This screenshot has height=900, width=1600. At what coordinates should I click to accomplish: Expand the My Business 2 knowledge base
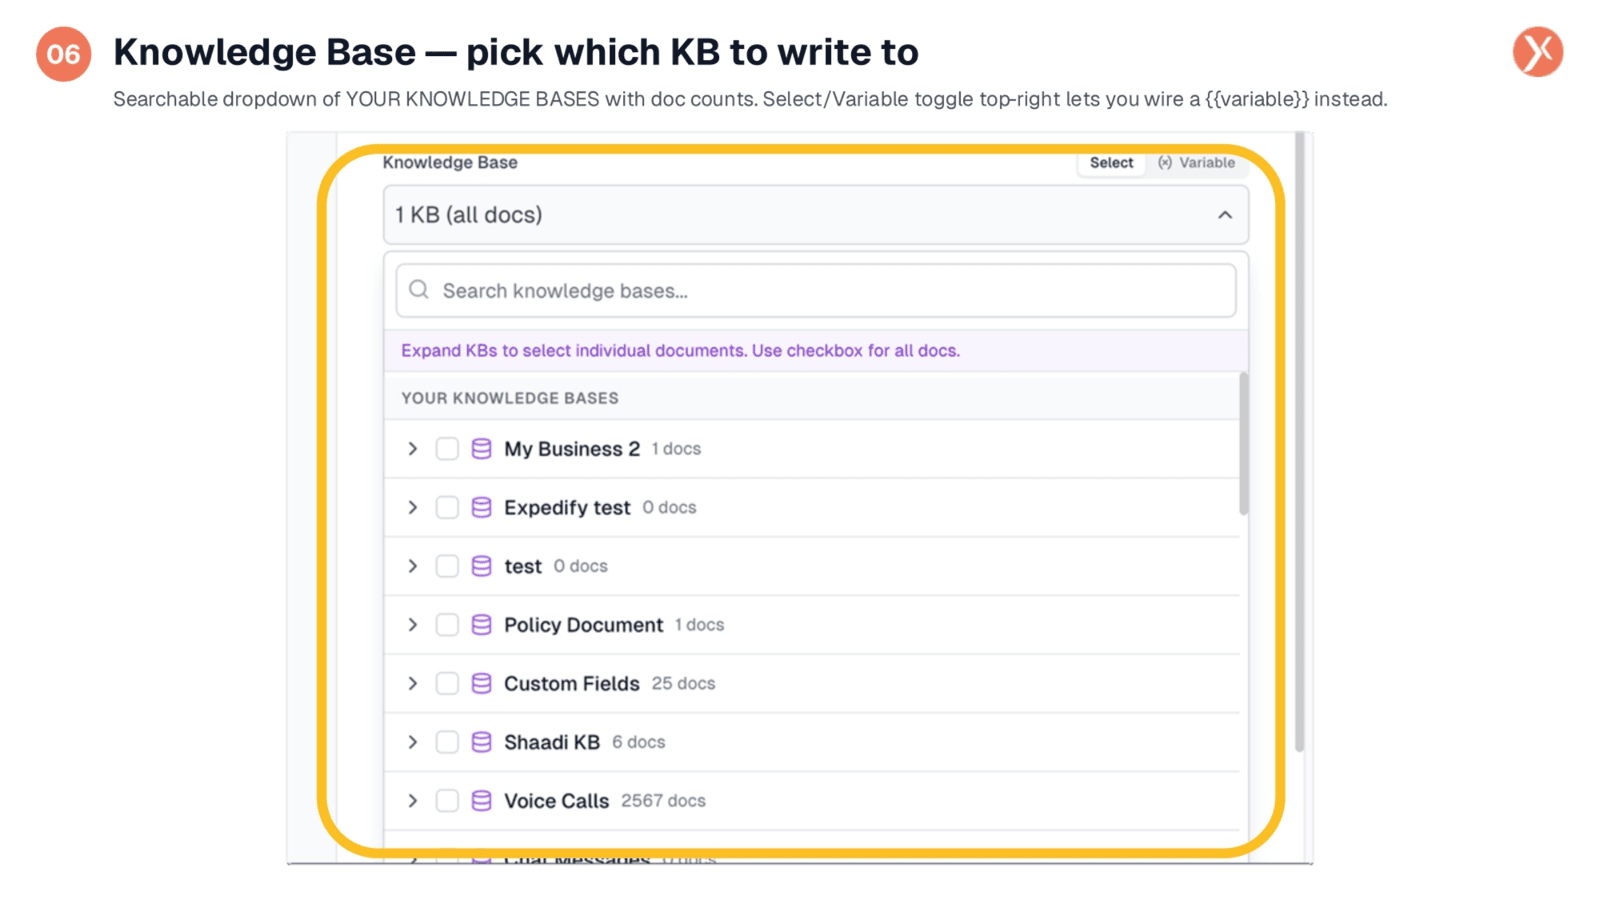412,449
